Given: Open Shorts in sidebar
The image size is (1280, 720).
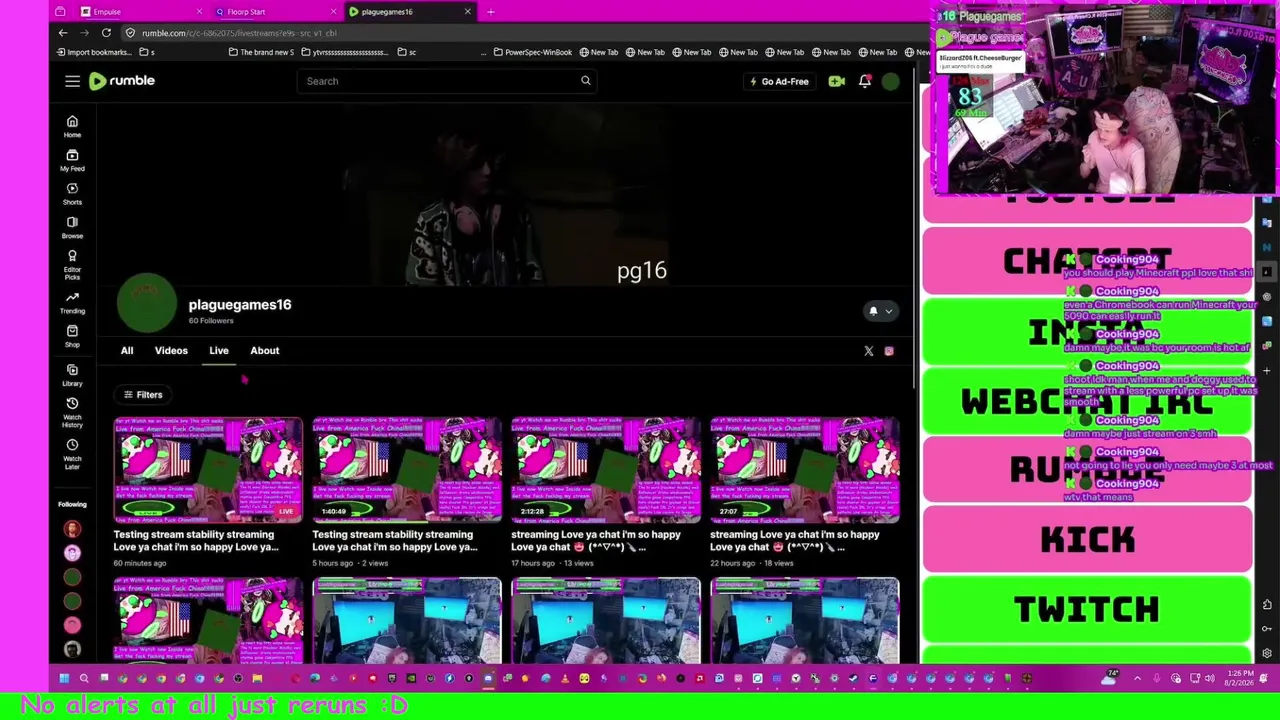Looking at the screenshot, I should coord(72,194).
